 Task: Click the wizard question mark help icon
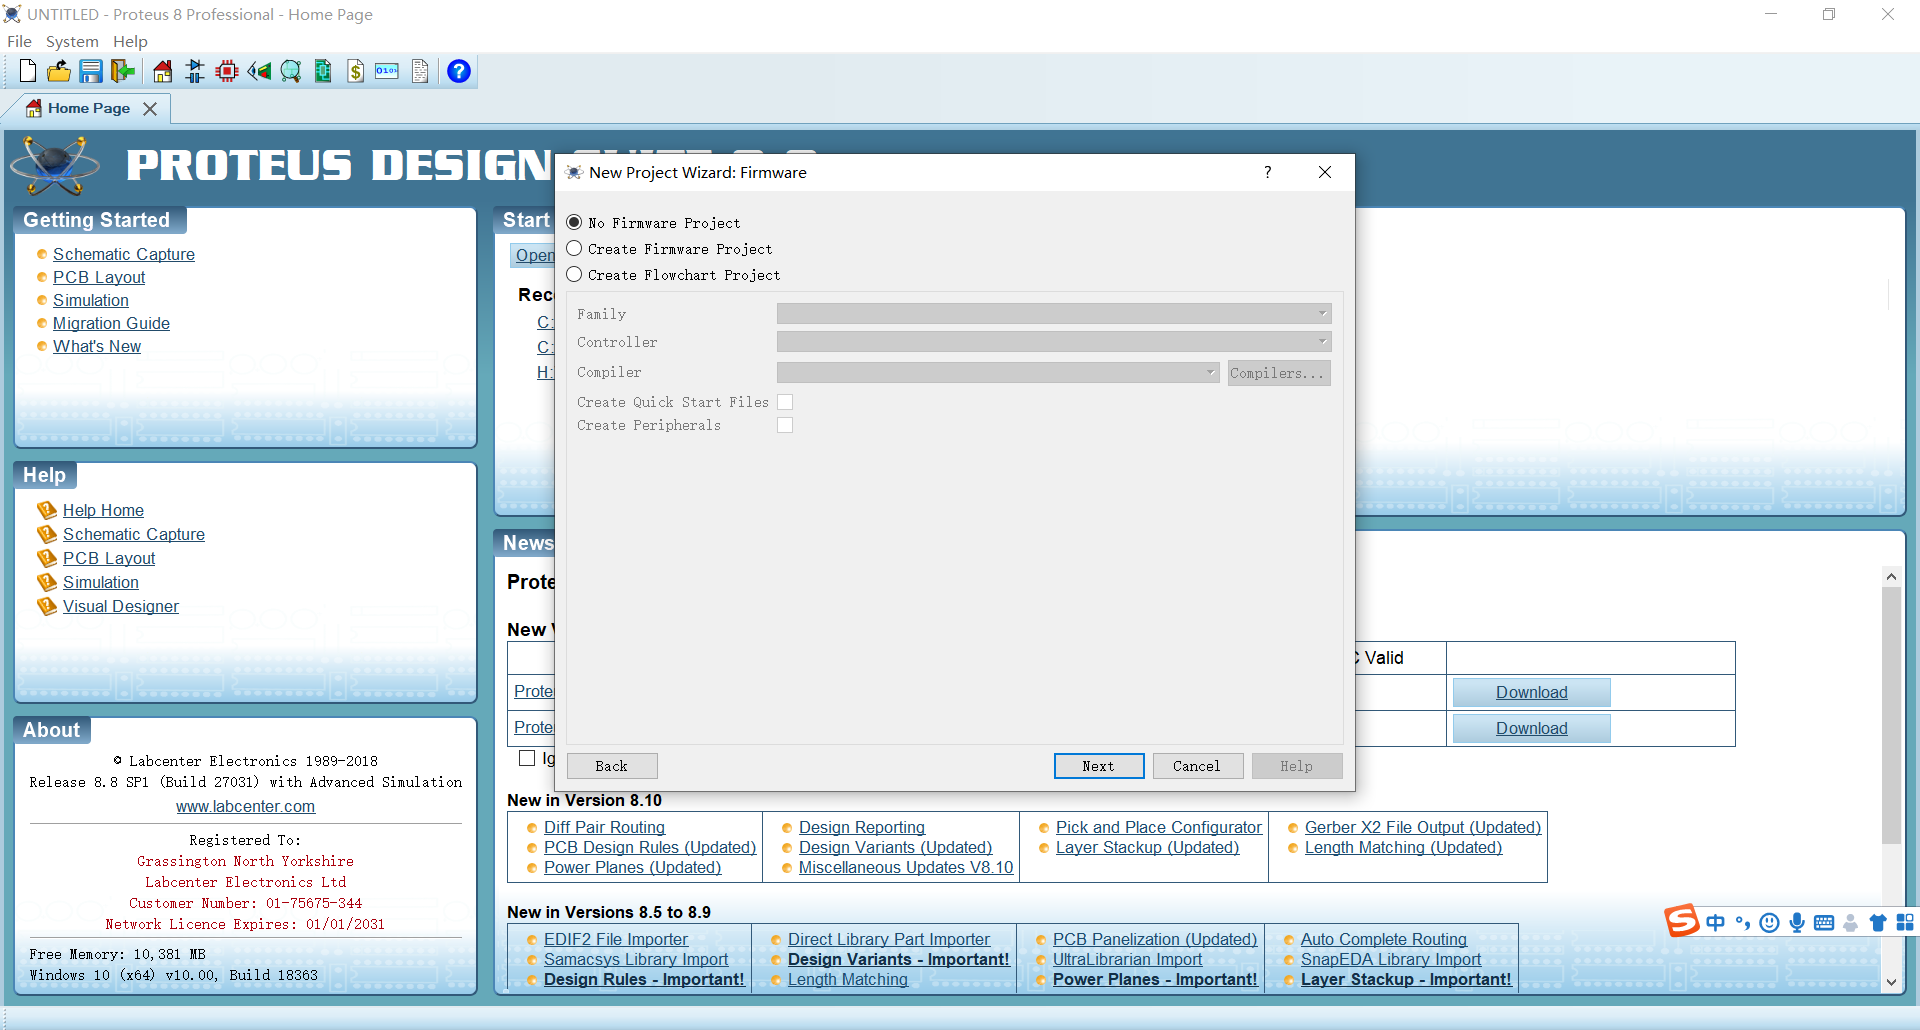point(1268,172)
